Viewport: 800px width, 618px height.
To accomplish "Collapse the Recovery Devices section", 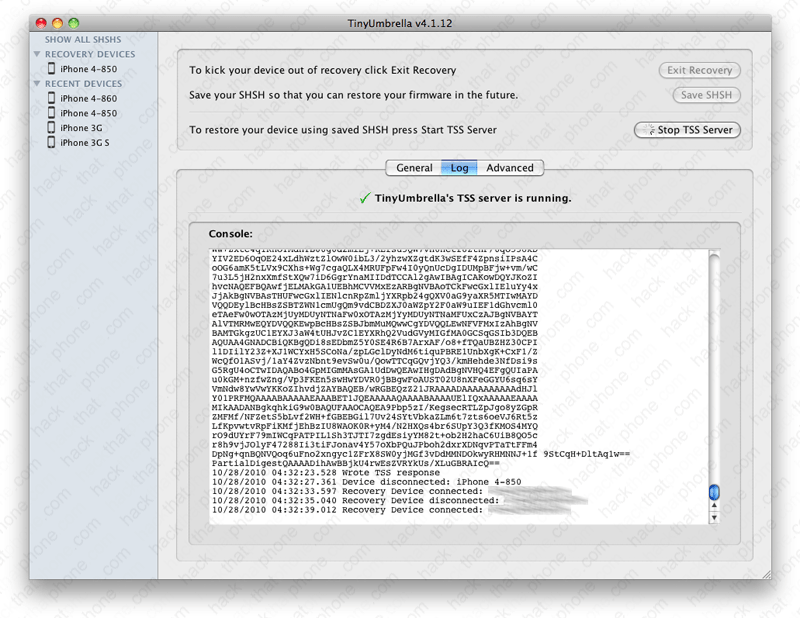I will [x=38, y=55].
